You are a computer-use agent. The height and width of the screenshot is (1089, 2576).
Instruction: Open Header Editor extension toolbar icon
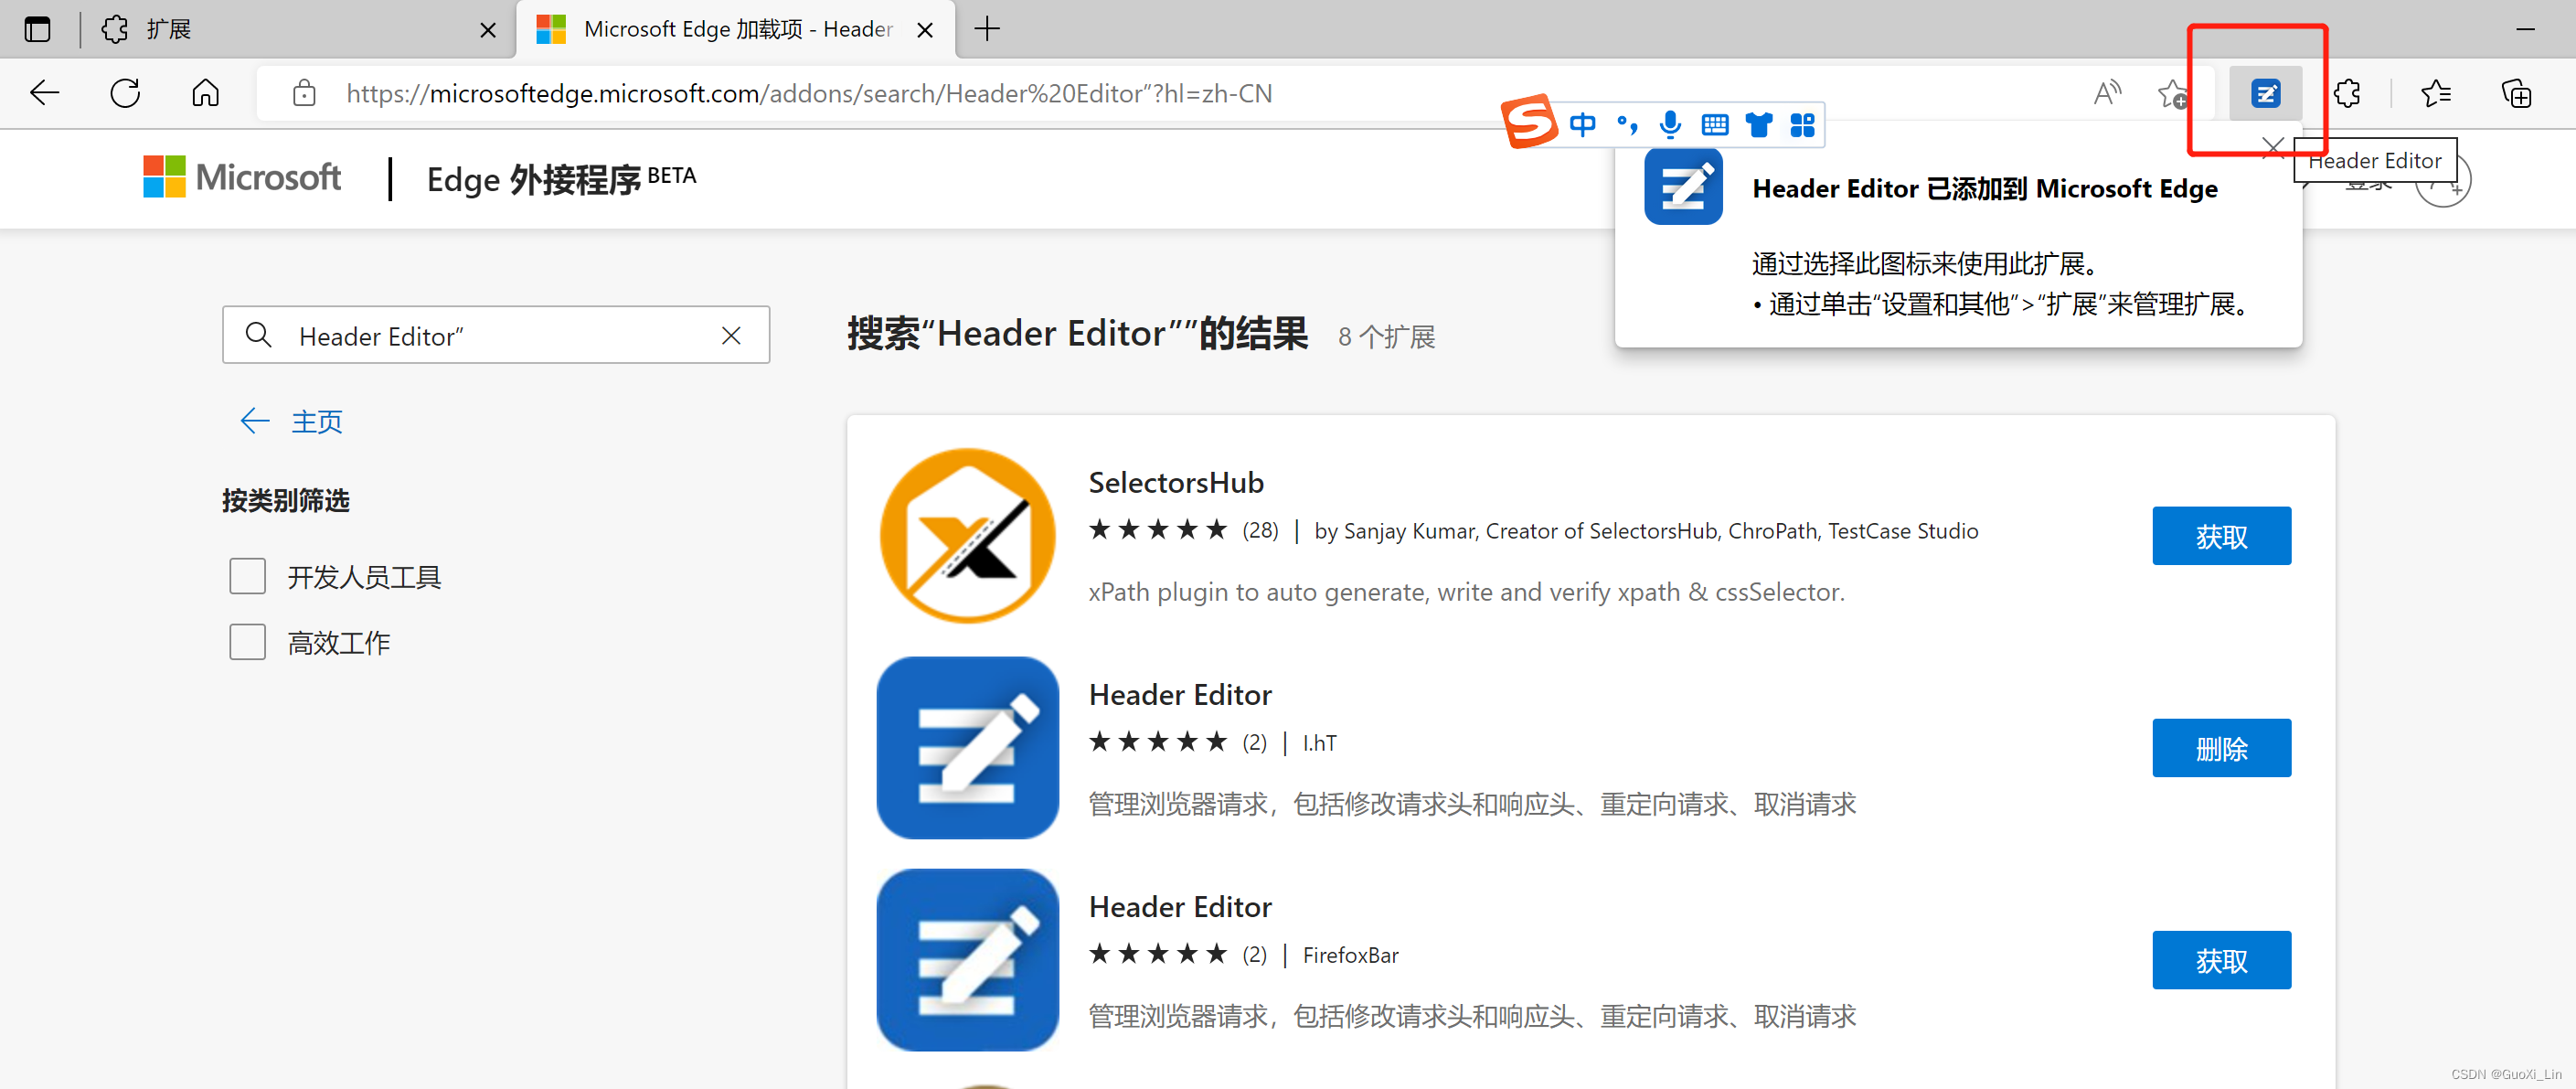(2265, 93)
